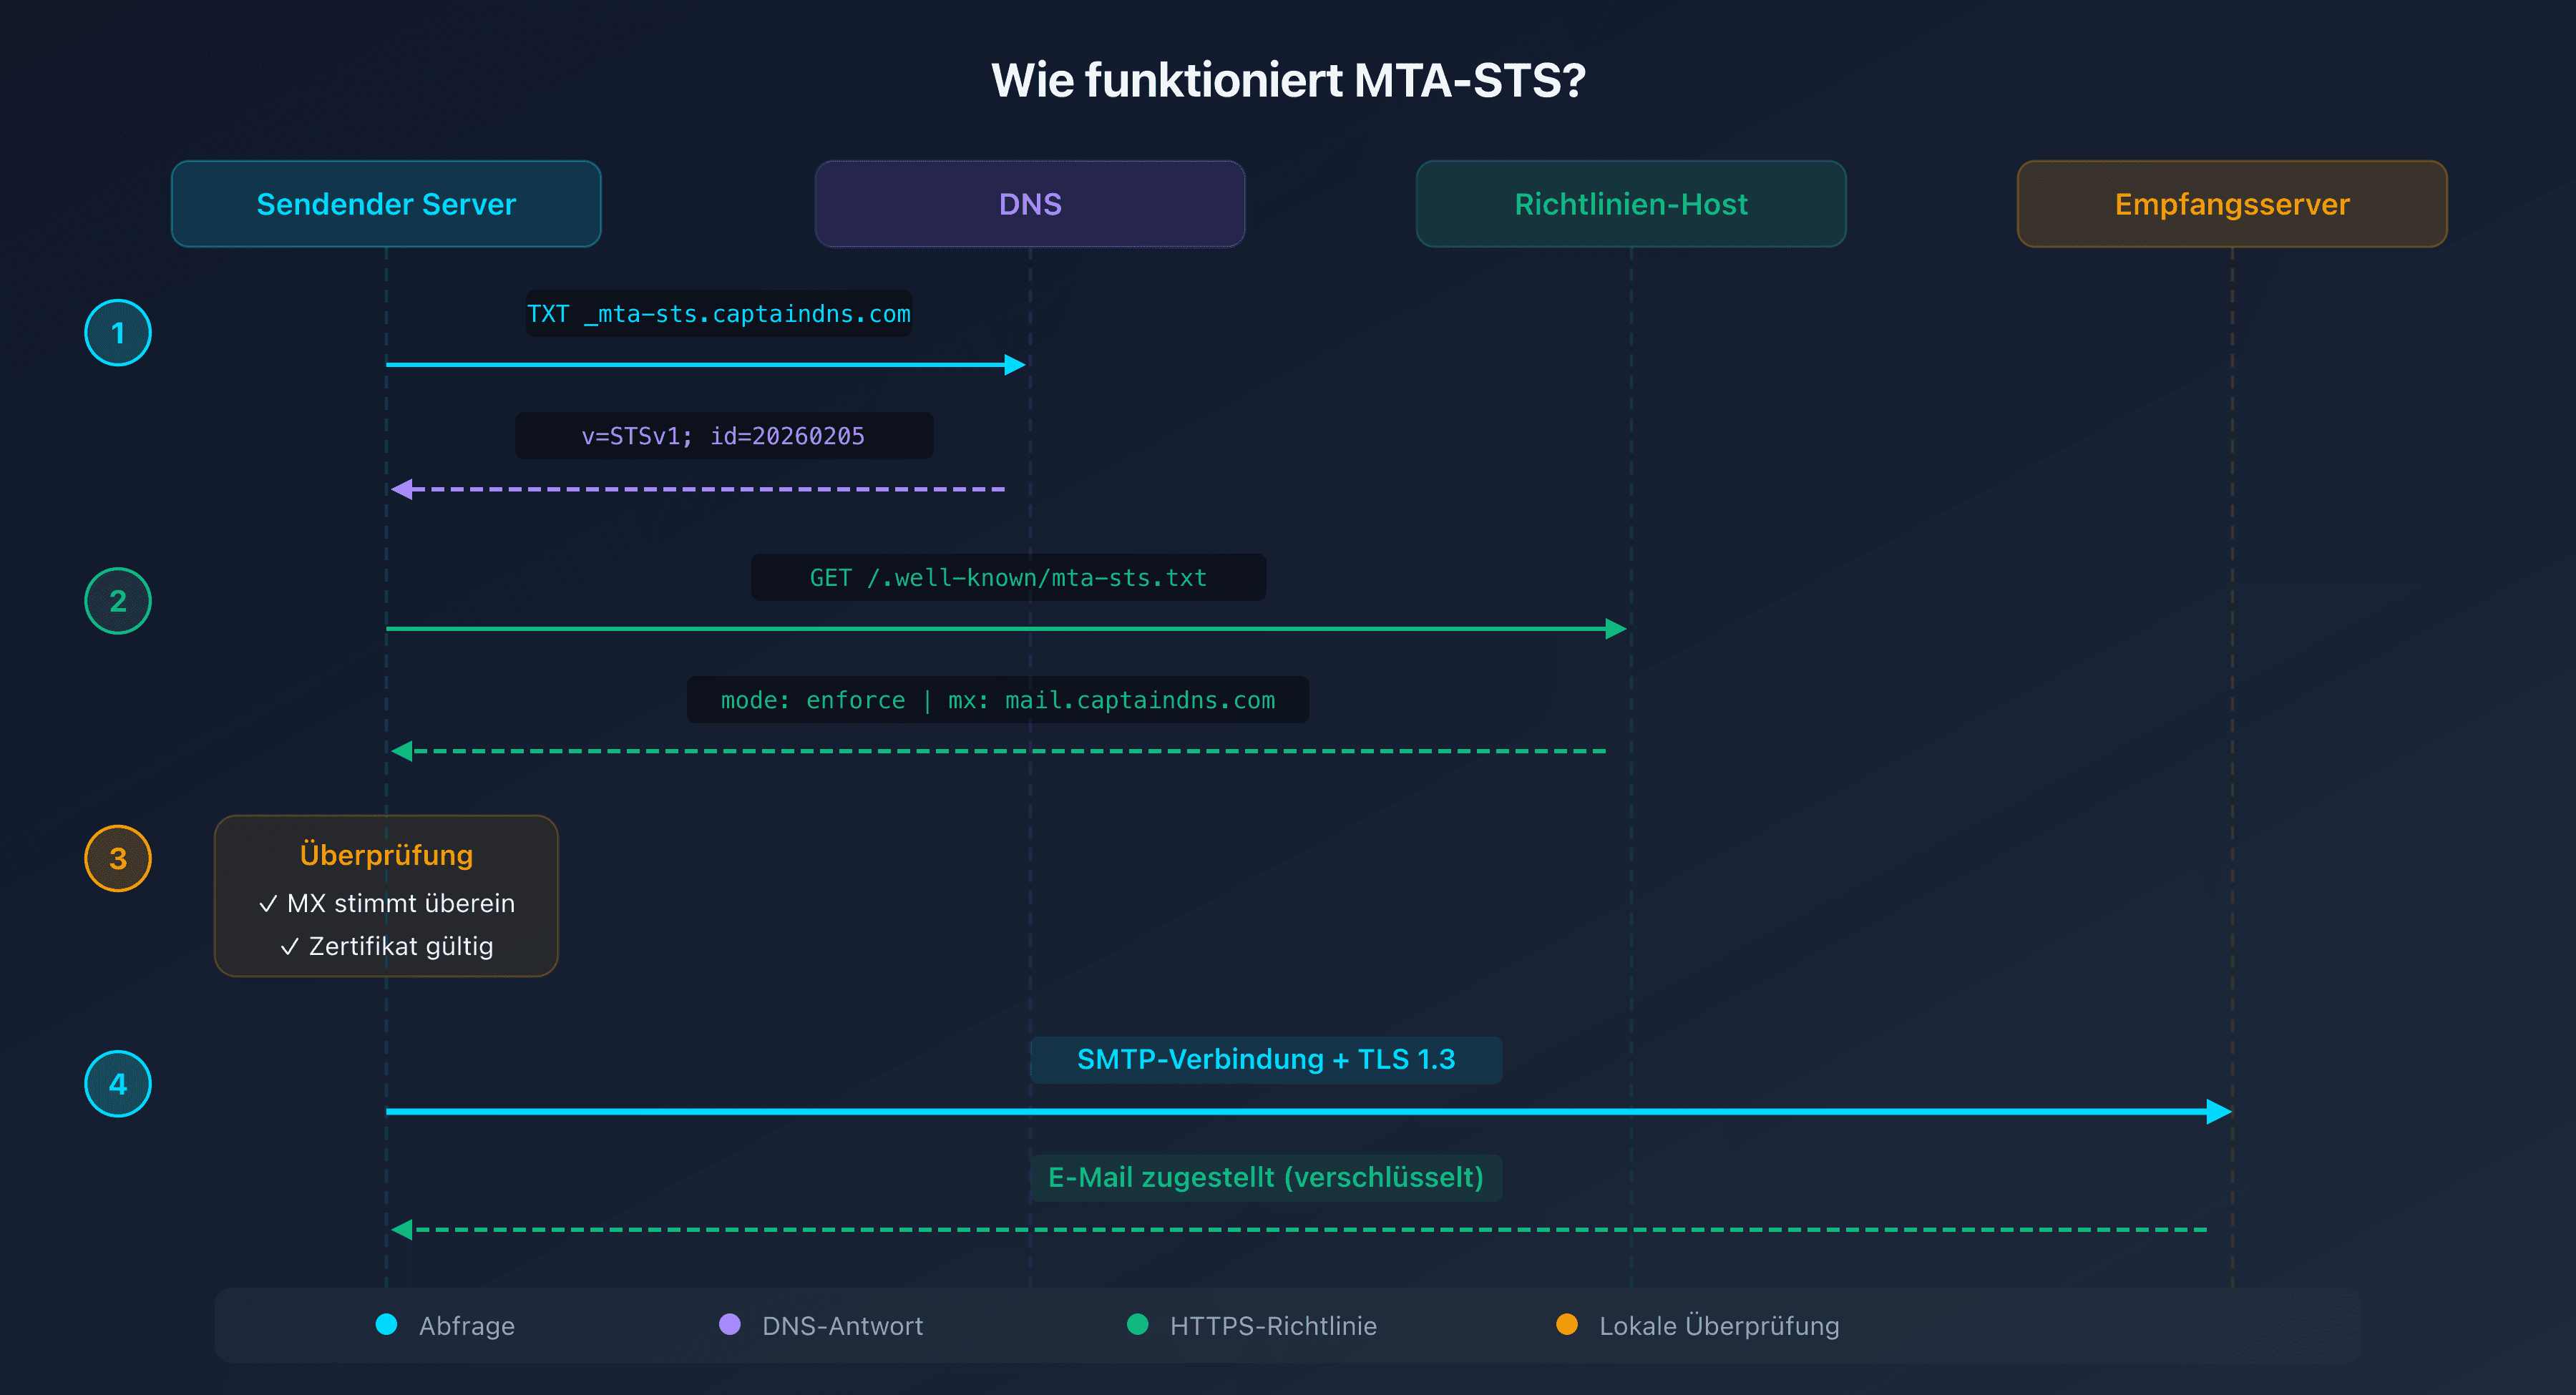
Task: Click the step 1 circle icon
Action: coord(117,332)
